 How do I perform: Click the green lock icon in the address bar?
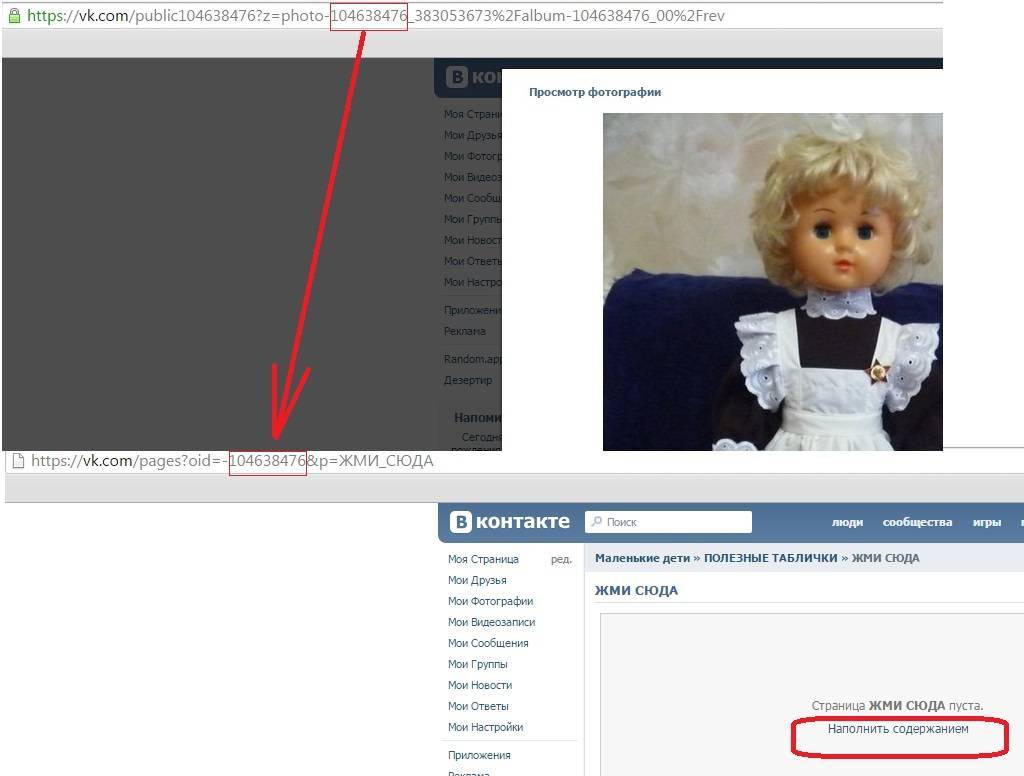[x=13, y=15]
